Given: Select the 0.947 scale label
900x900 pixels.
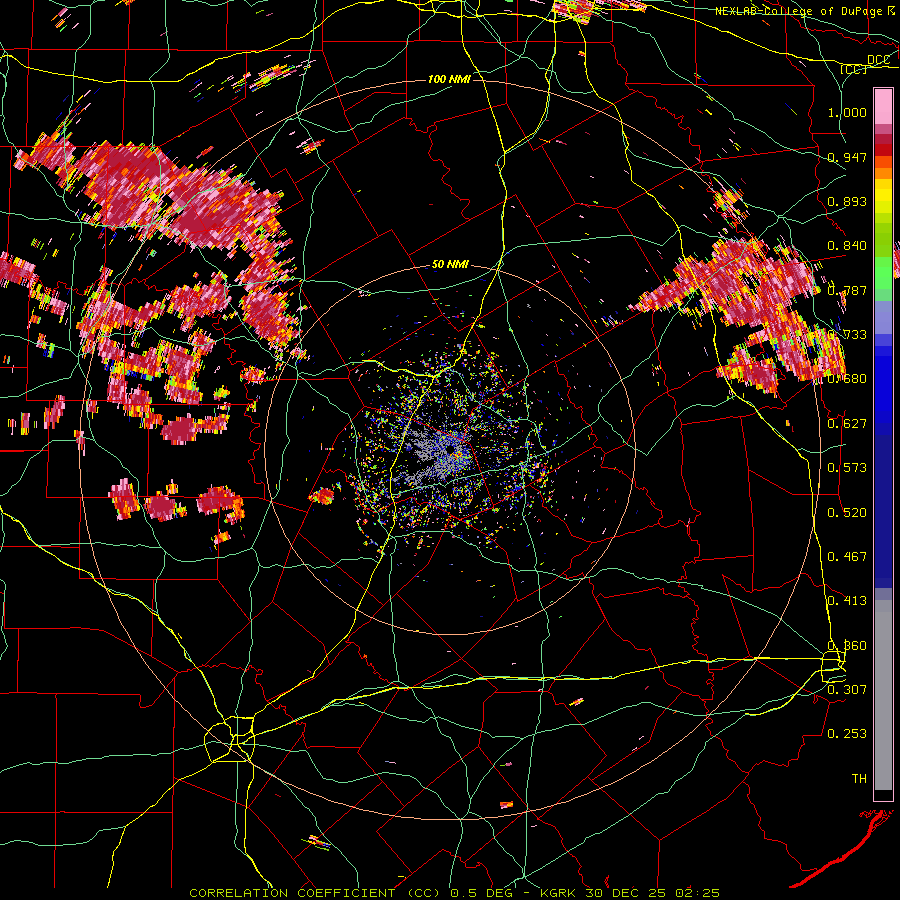Looking at the screenshot, I should coord(847,157).
